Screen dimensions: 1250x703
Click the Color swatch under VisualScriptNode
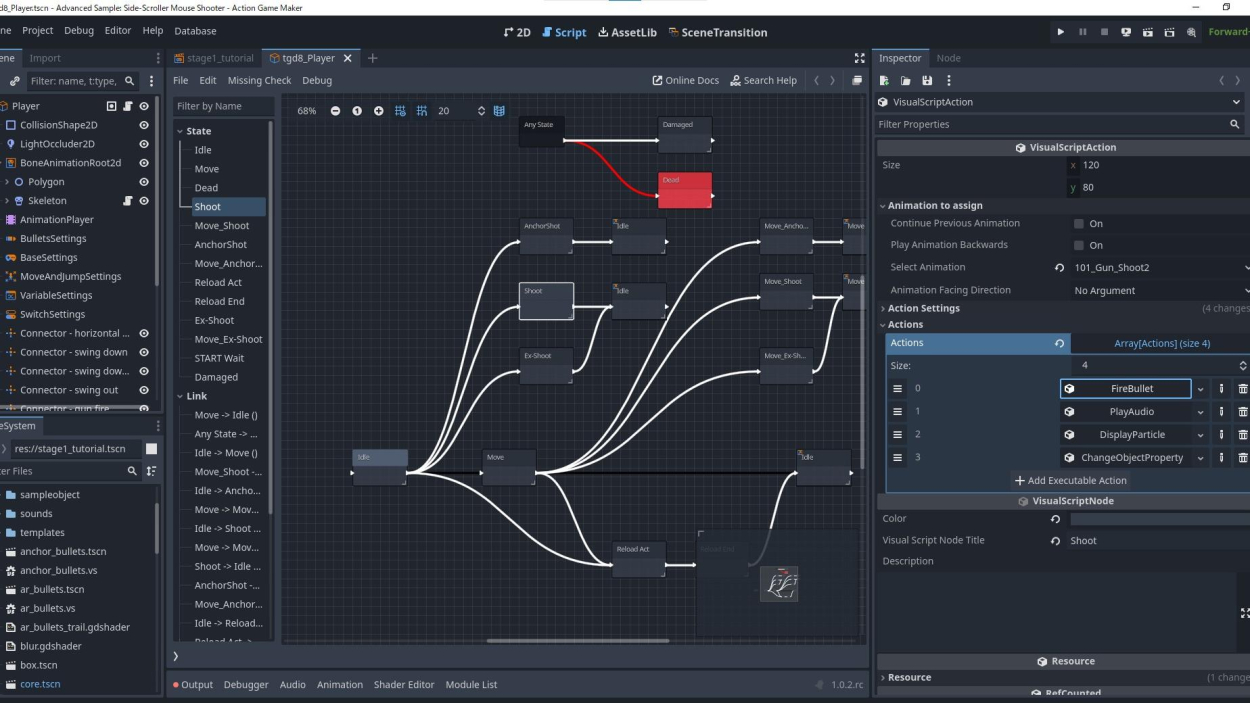coord(1160,520)
